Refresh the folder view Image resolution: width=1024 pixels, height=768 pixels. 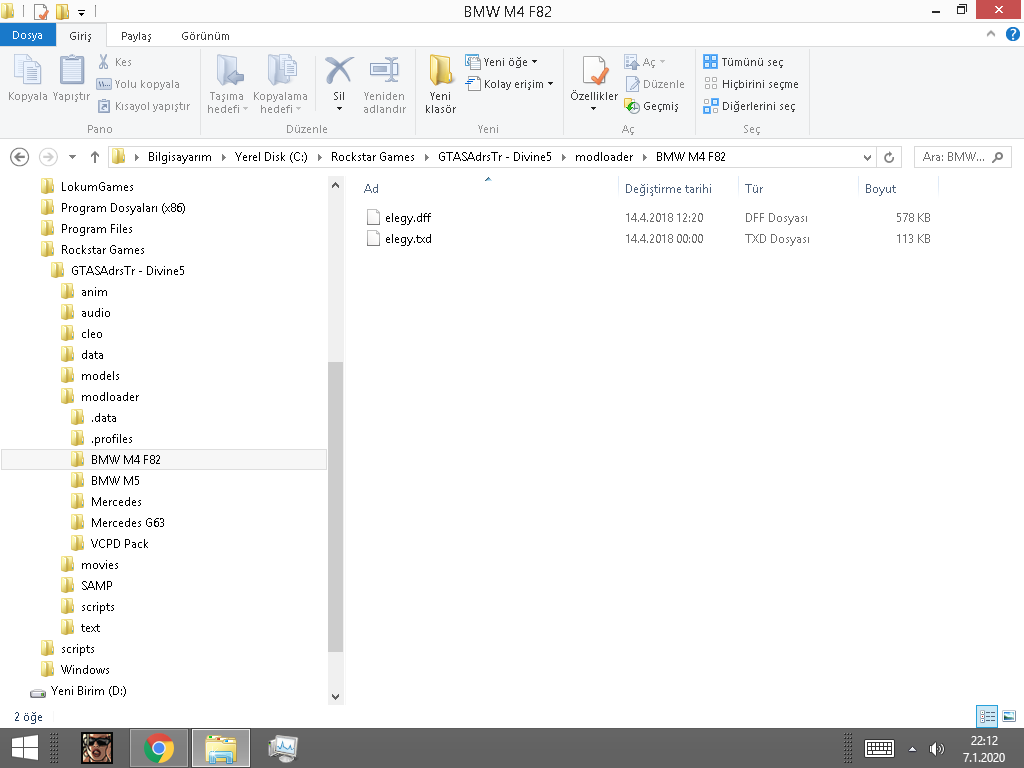(889, 157)
